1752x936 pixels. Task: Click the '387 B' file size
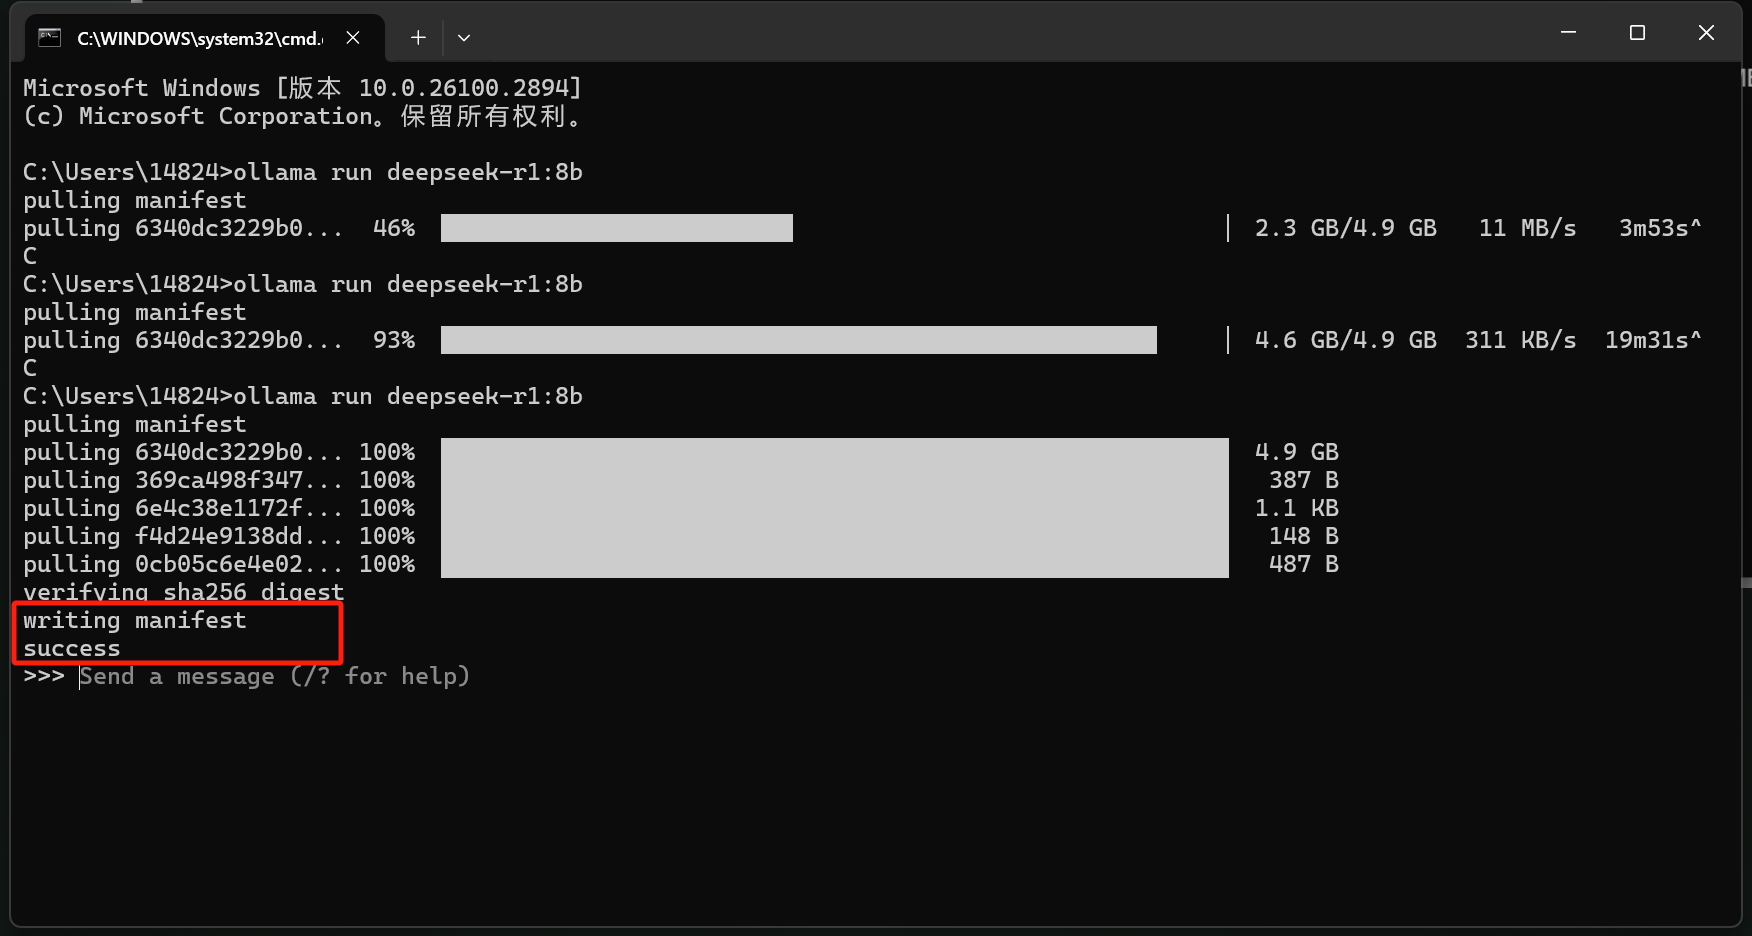(1304, 480)
